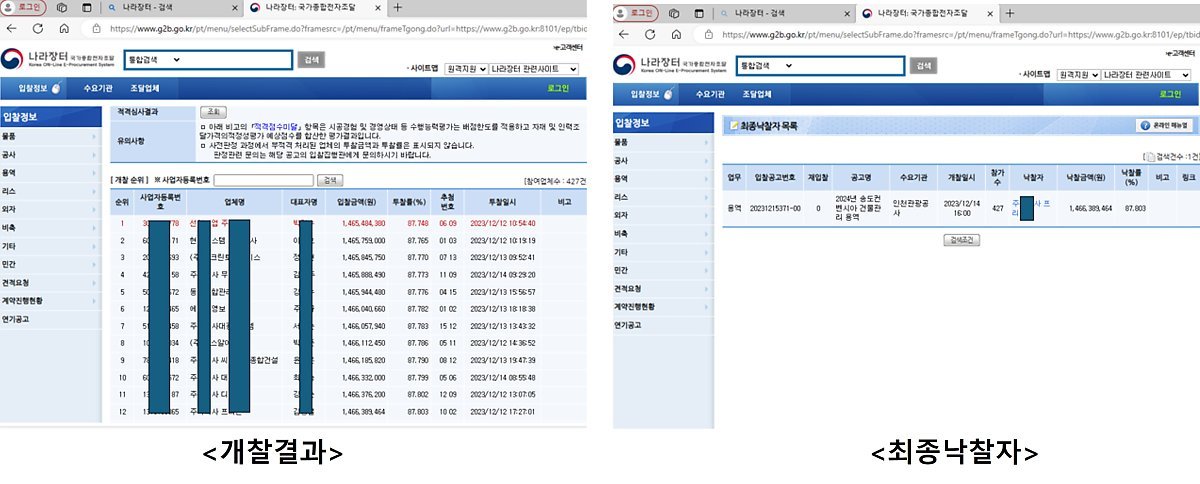Click the green 로그인 link in the right window
Viewport: 1200px width, 484px height.
1170,93
